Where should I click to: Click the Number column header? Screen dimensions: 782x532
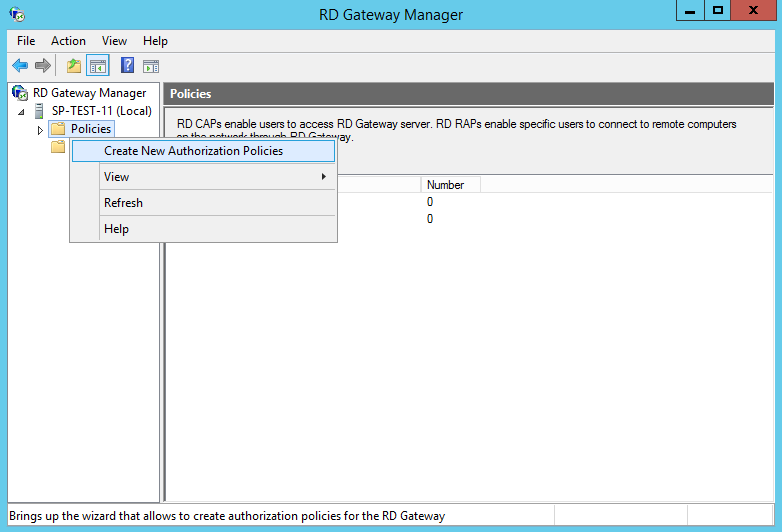click(x=446, y=185)
